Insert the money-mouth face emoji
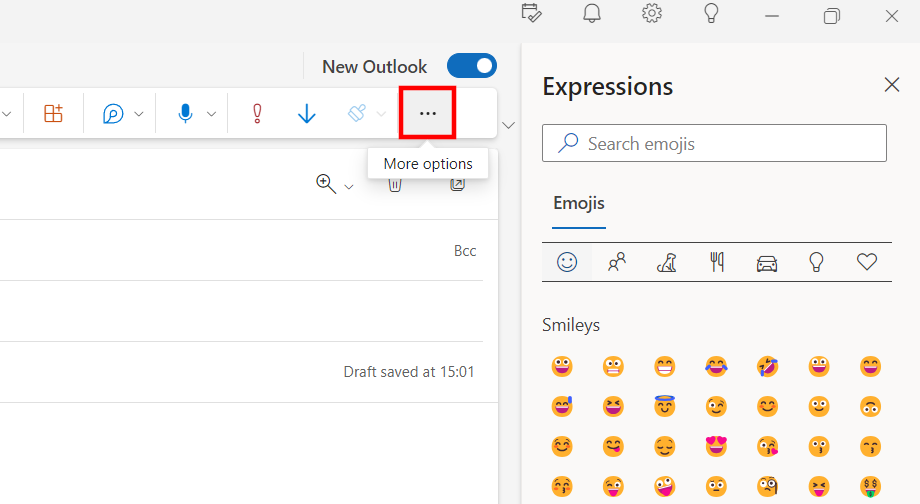Image resolution: width=920 pixels, height=504 pixels. coord(871,486)
